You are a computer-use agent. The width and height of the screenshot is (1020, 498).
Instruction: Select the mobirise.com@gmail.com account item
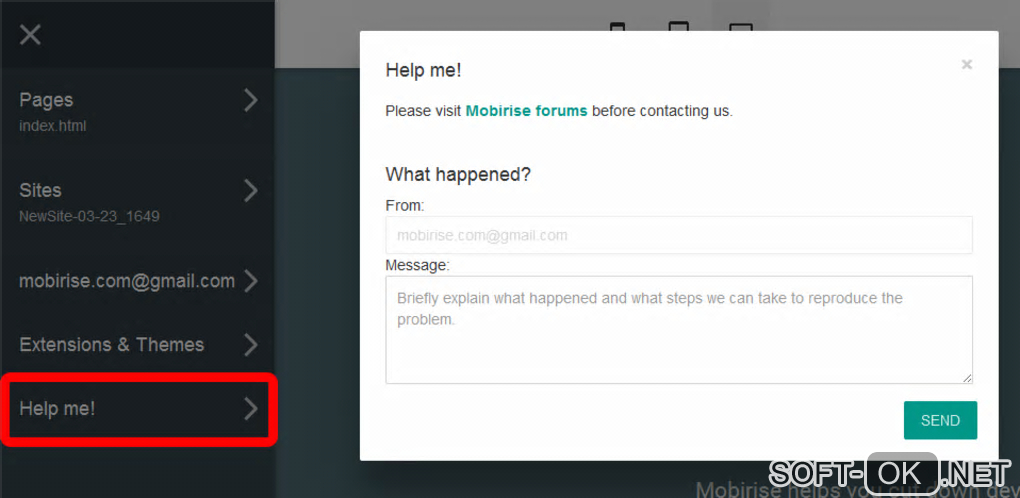[137, 281]
